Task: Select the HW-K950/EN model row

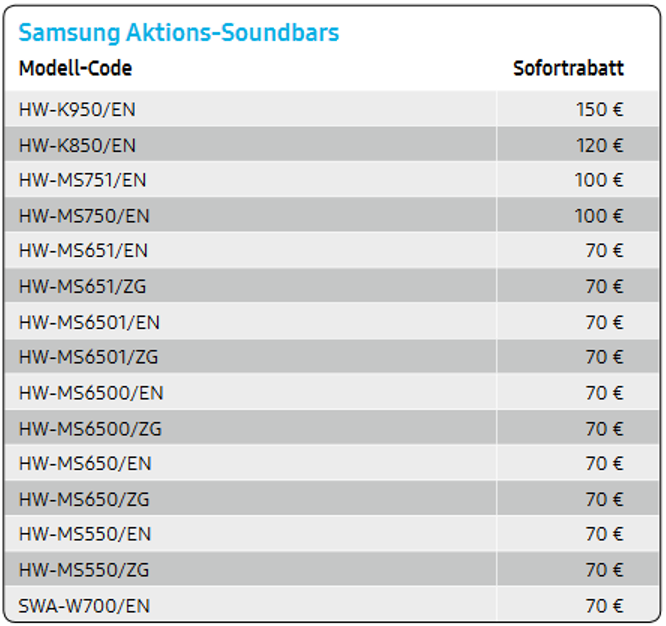Action: pyautogui.click(x=77, y=109)
